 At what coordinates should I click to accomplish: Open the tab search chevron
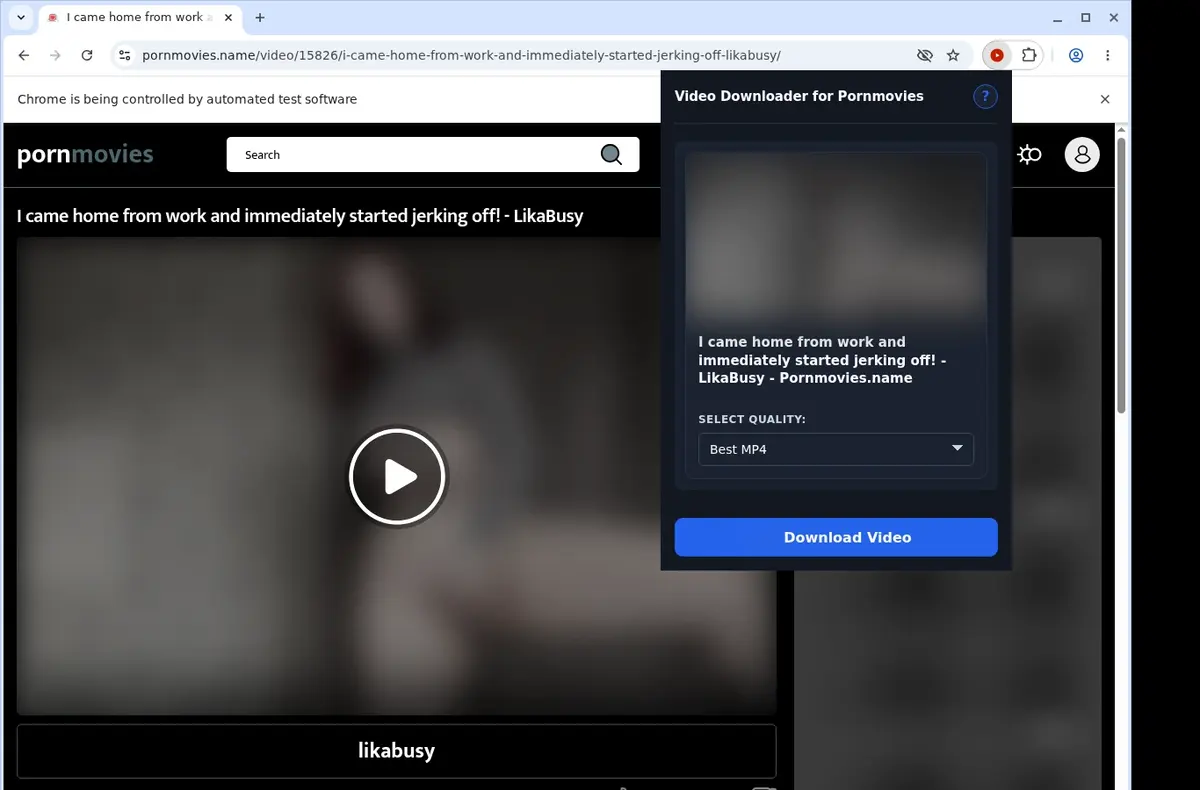click(21, 17)
